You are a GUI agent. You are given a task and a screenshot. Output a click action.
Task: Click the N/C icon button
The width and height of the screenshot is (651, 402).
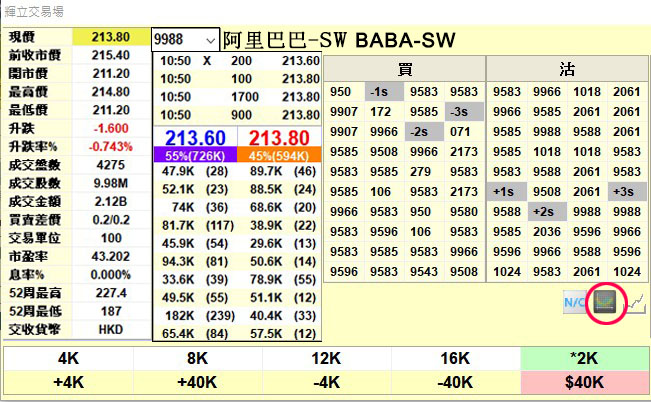coord(575,302)
